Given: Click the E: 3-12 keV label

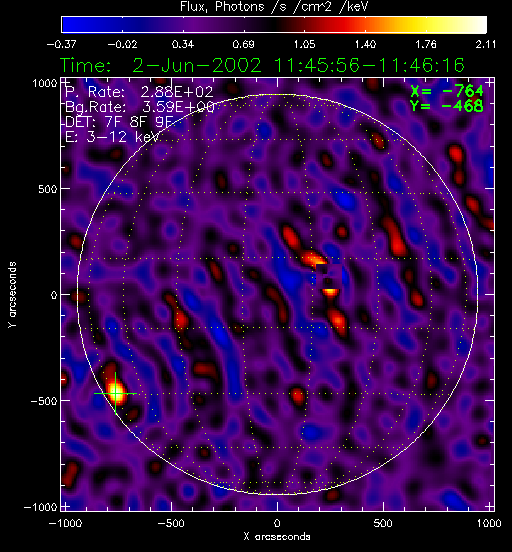Looking at the screenshot, I should coord(112,137).
